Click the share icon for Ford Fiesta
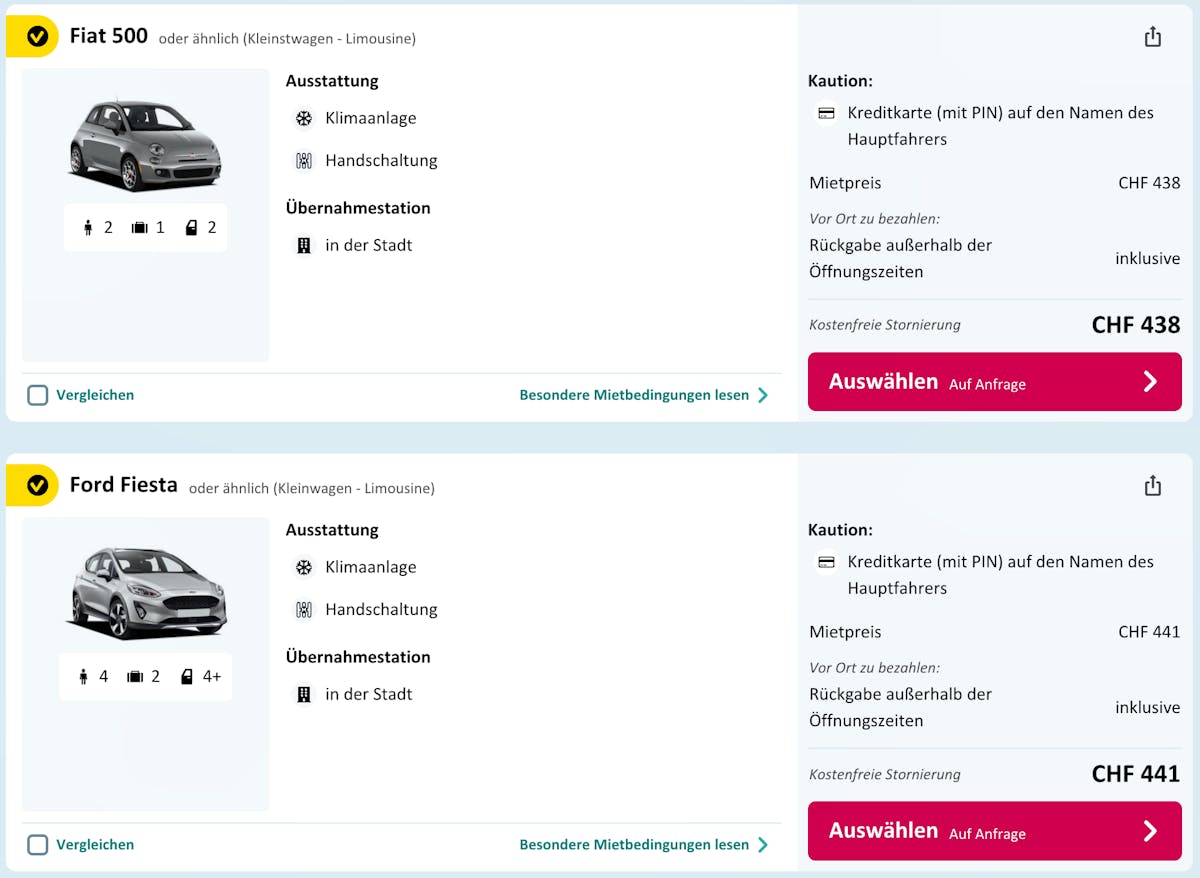 (1153, 486)
